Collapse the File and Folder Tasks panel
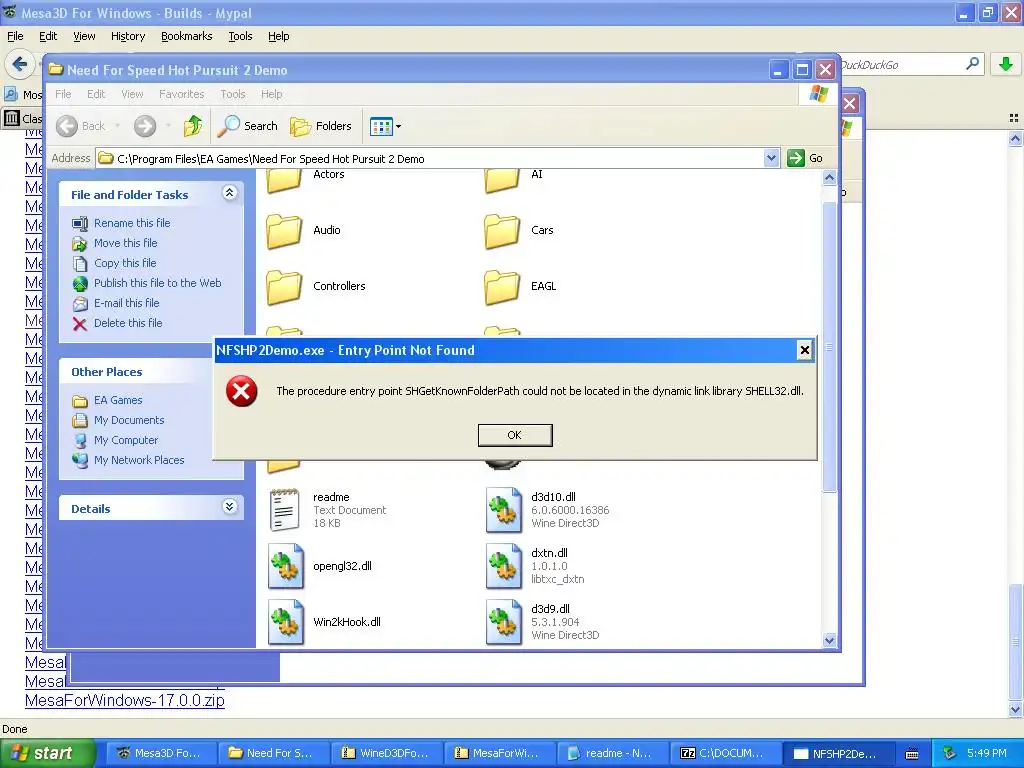The height and width of the screenshot is (768, 1024). pyautogui.click(x=229, y=193)
